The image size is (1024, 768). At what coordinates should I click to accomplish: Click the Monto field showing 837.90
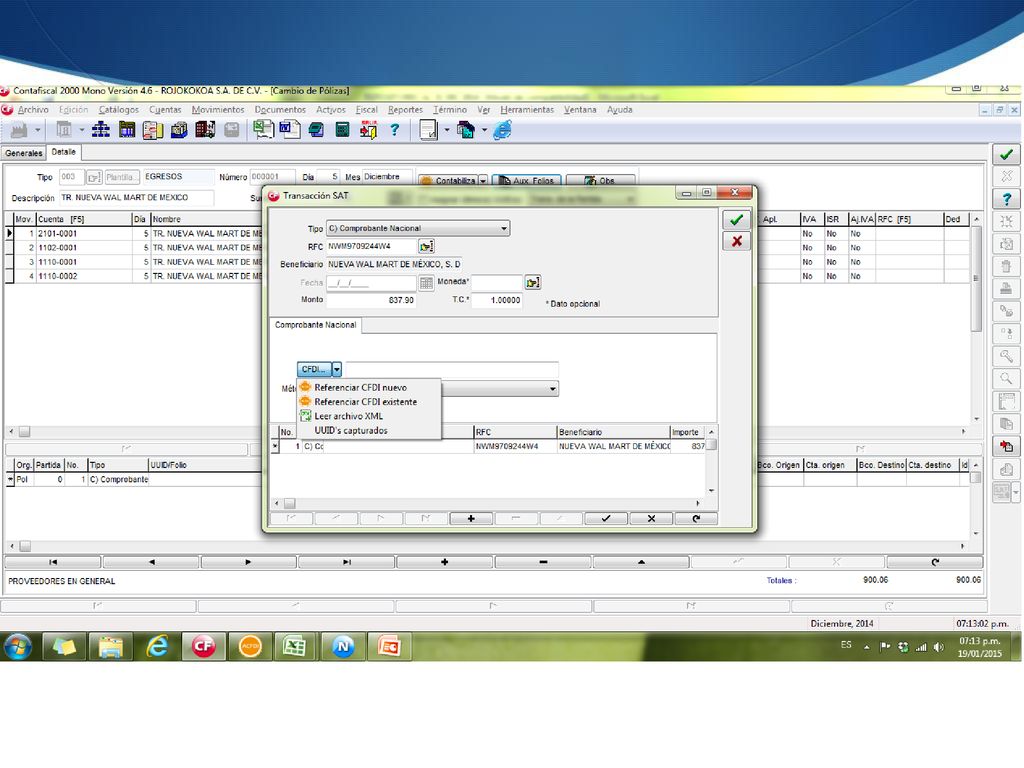pos(371,300)
